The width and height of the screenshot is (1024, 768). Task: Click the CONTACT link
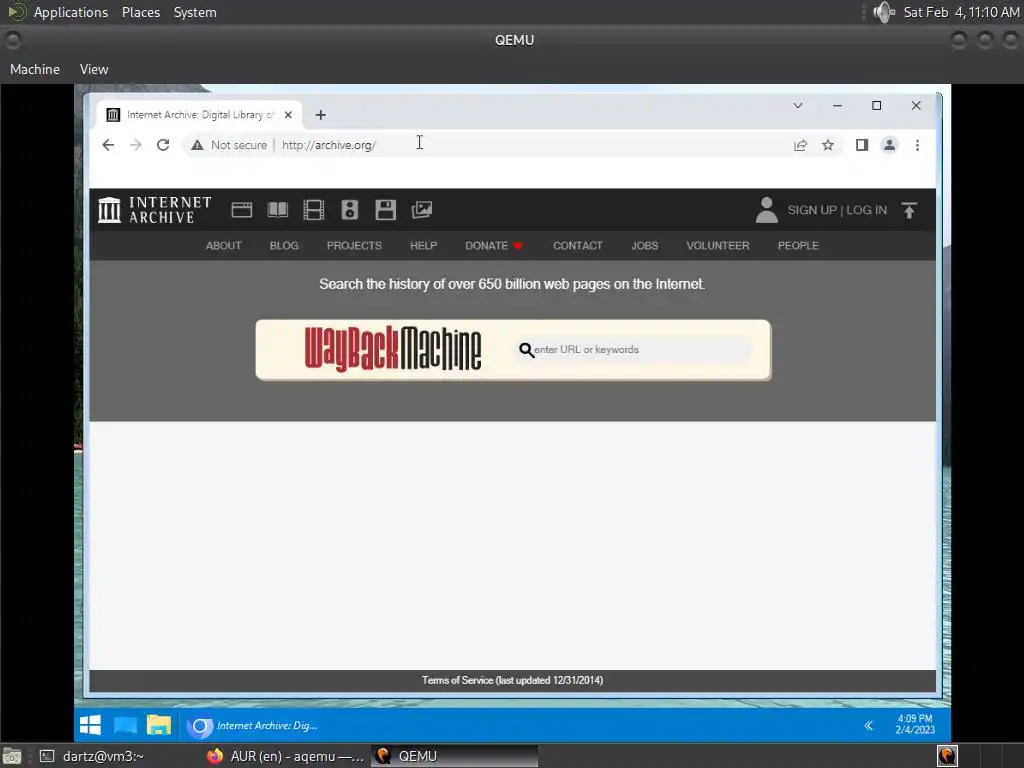click(577, 246)
